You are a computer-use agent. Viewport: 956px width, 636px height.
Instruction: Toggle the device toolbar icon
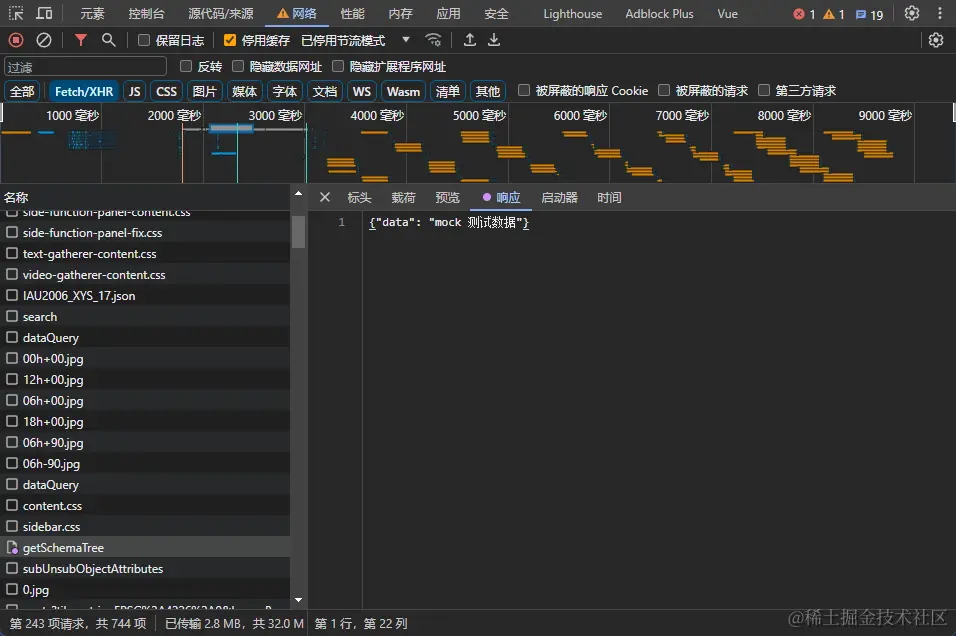[45, 14]
